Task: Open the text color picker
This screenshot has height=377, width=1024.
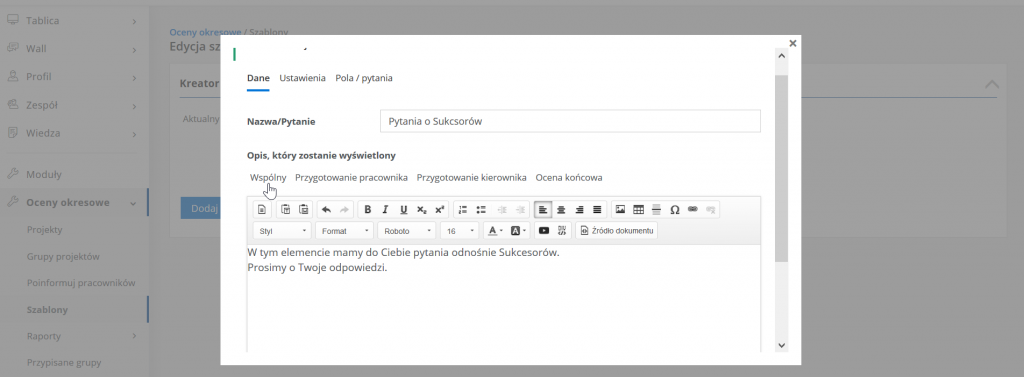Action: 494,231
